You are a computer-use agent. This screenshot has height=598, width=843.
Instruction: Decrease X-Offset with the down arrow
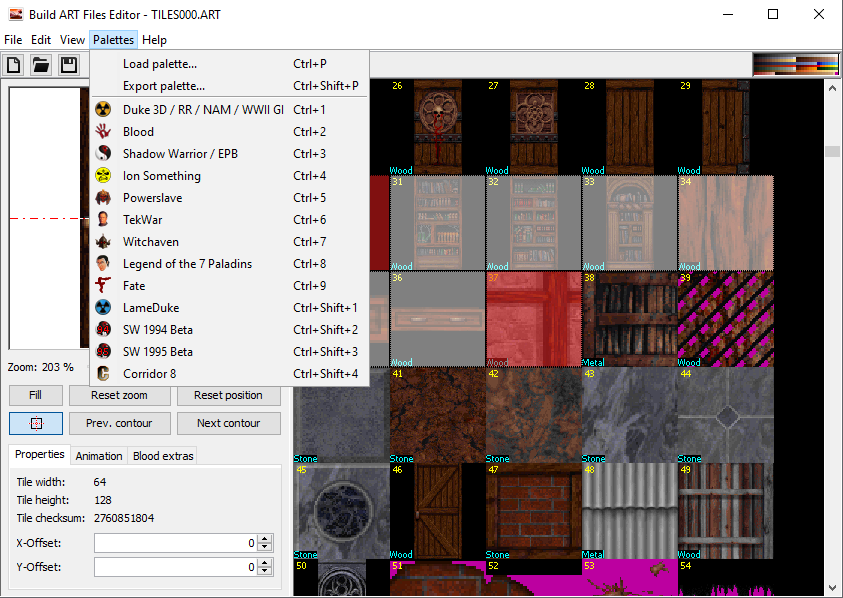265,547
